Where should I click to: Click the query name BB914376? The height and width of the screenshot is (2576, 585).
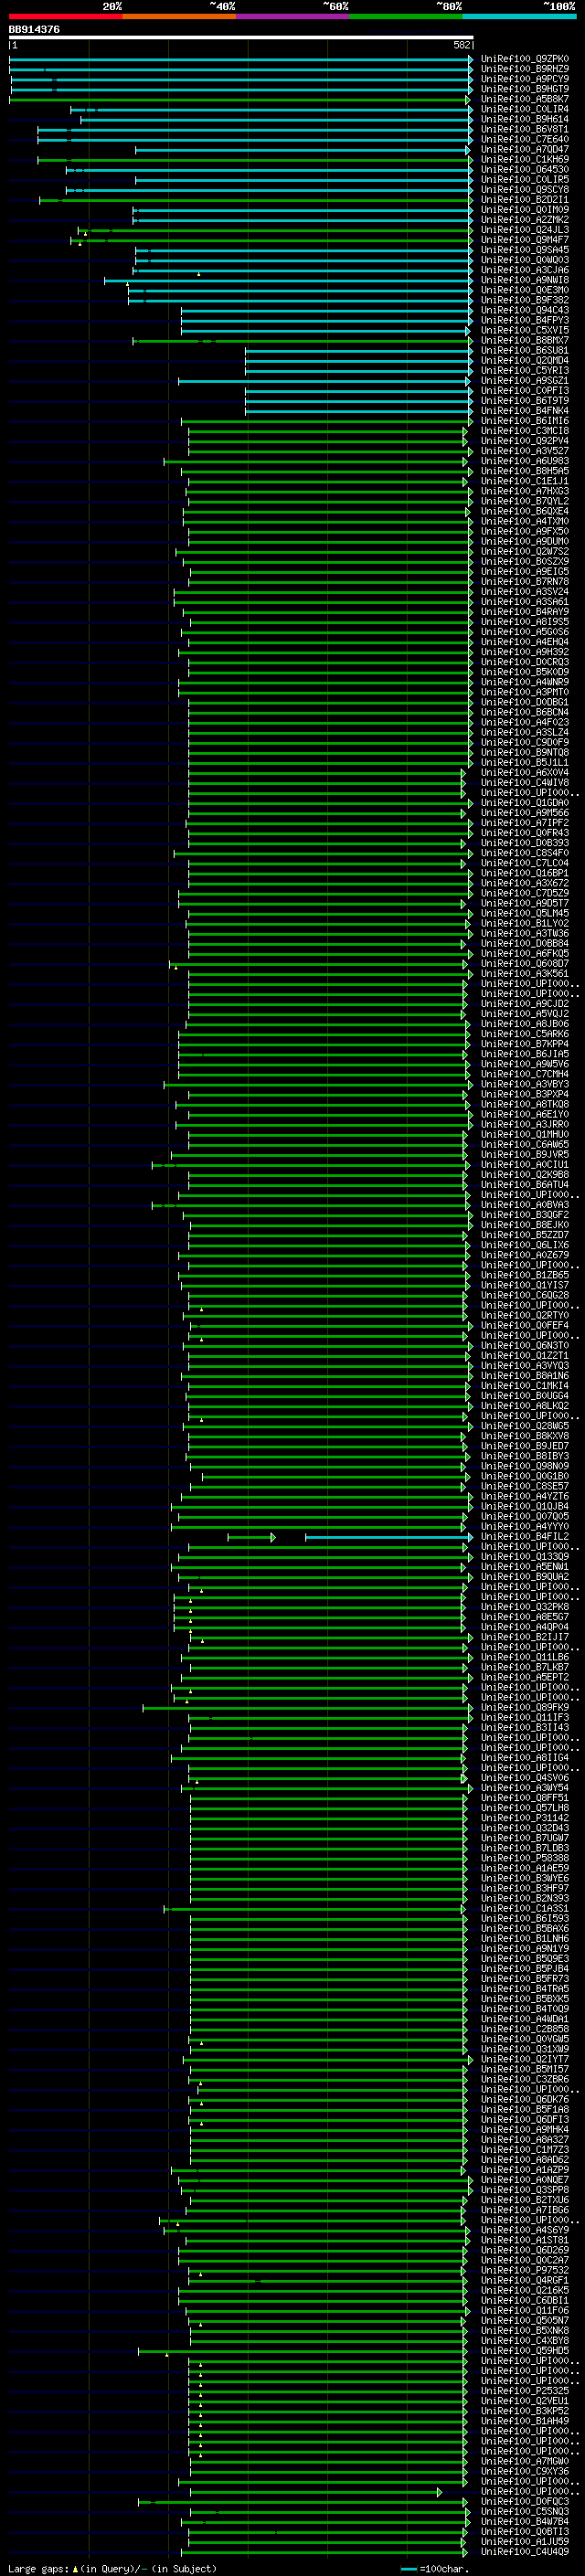tap(34, 29)
